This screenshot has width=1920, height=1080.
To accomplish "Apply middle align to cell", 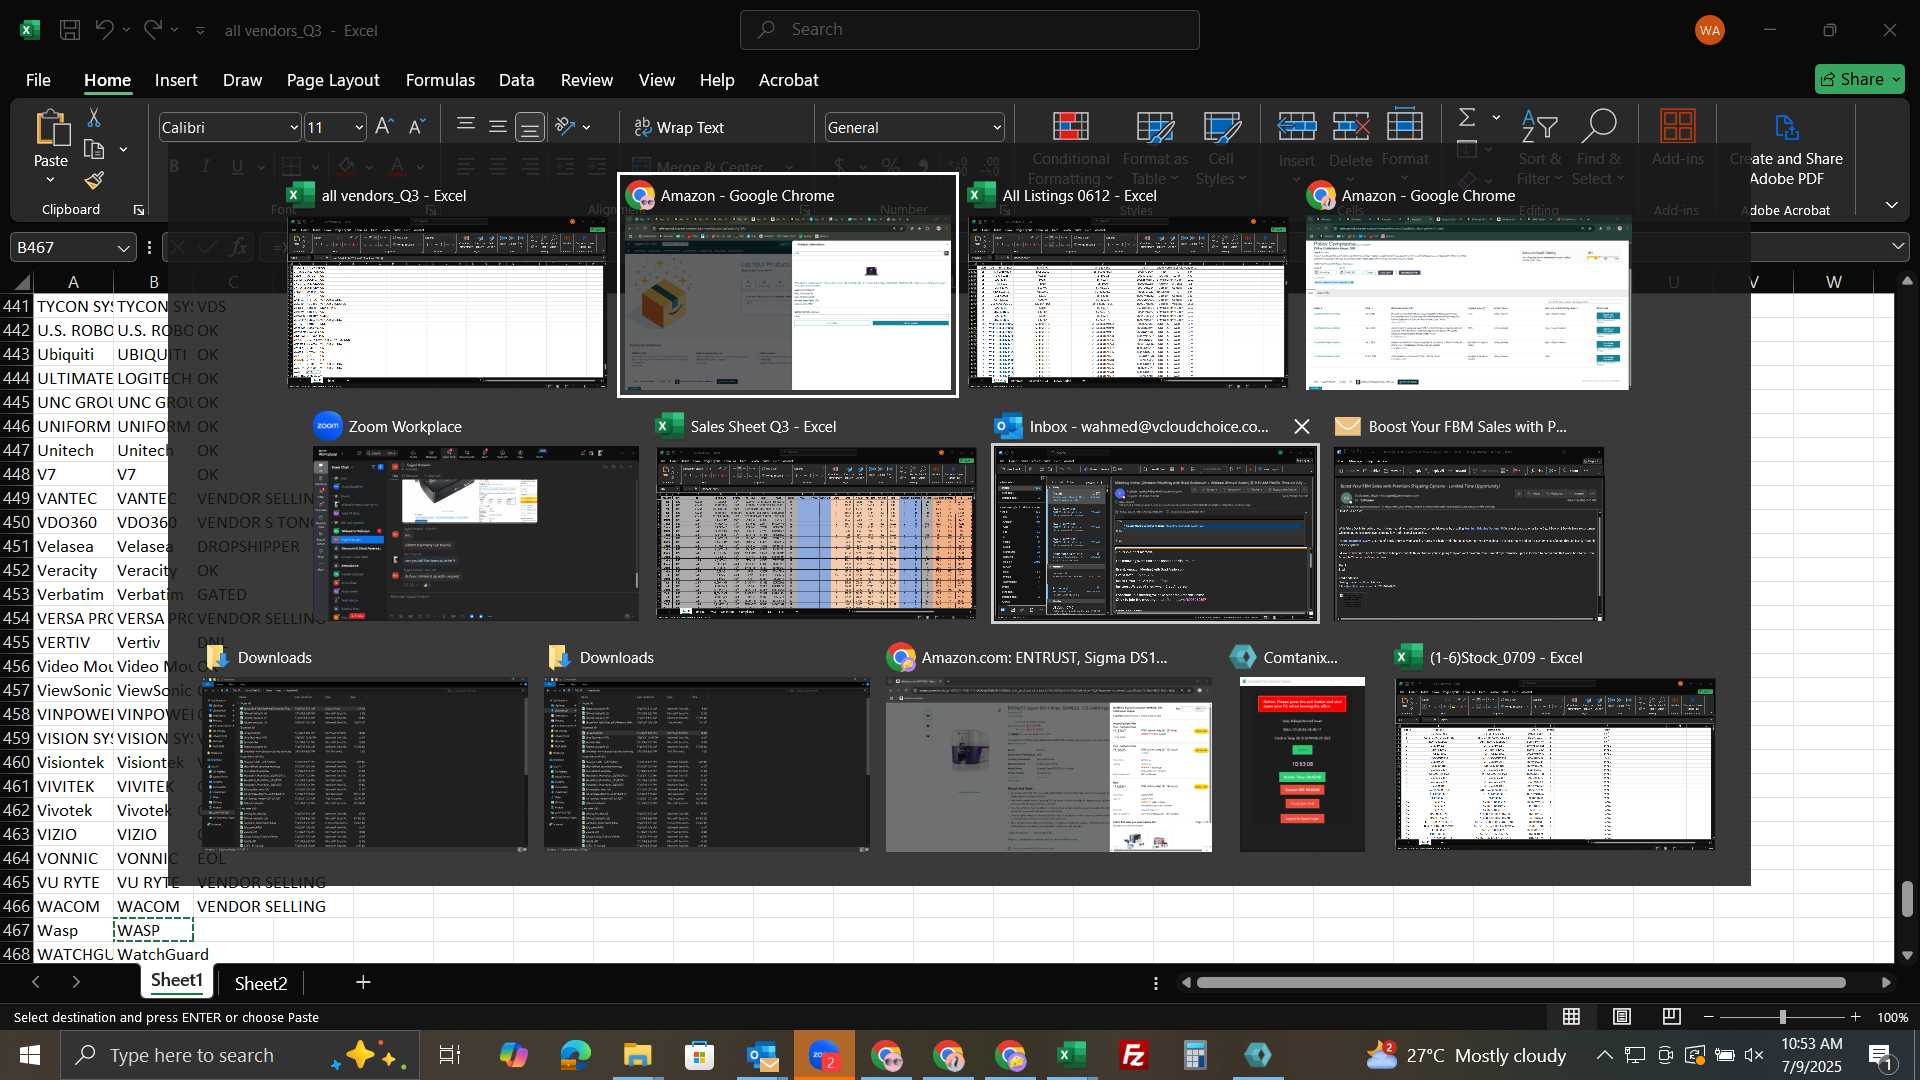I will (498, 126).
